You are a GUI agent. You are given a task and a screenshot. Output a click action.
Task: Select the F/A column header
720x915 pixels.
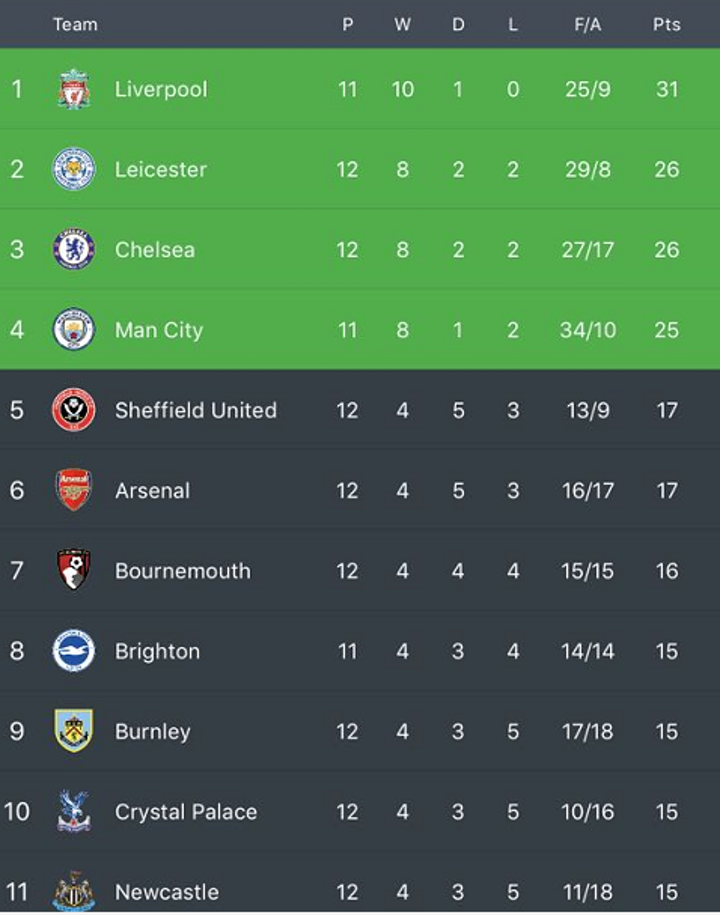[588, 25]
